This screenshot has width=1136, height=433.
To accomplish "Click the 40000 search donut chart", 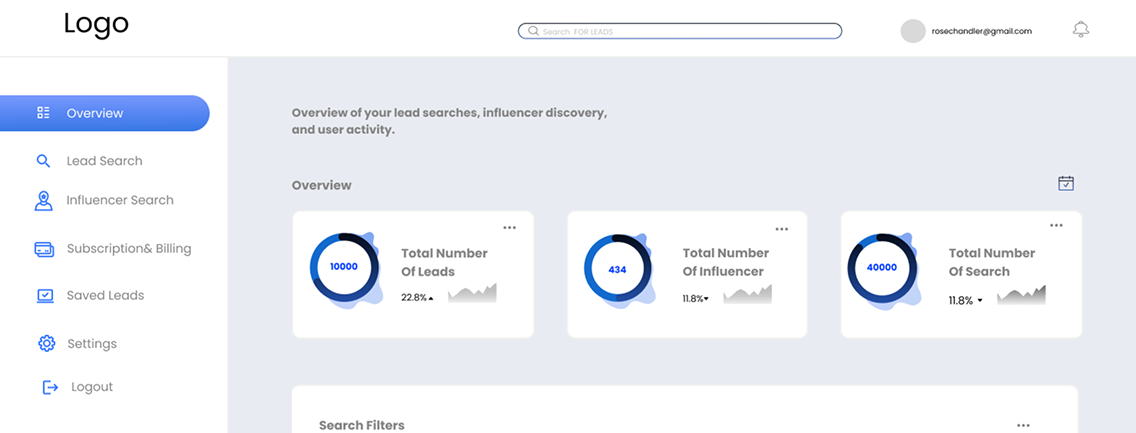I will pos(881,268).
